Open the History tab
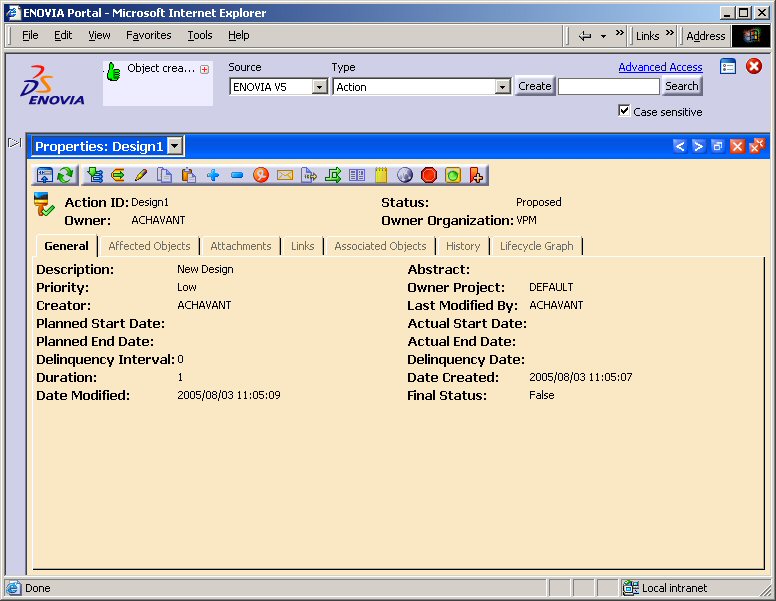This screenshot has height=601, width=776. point(463,246)
